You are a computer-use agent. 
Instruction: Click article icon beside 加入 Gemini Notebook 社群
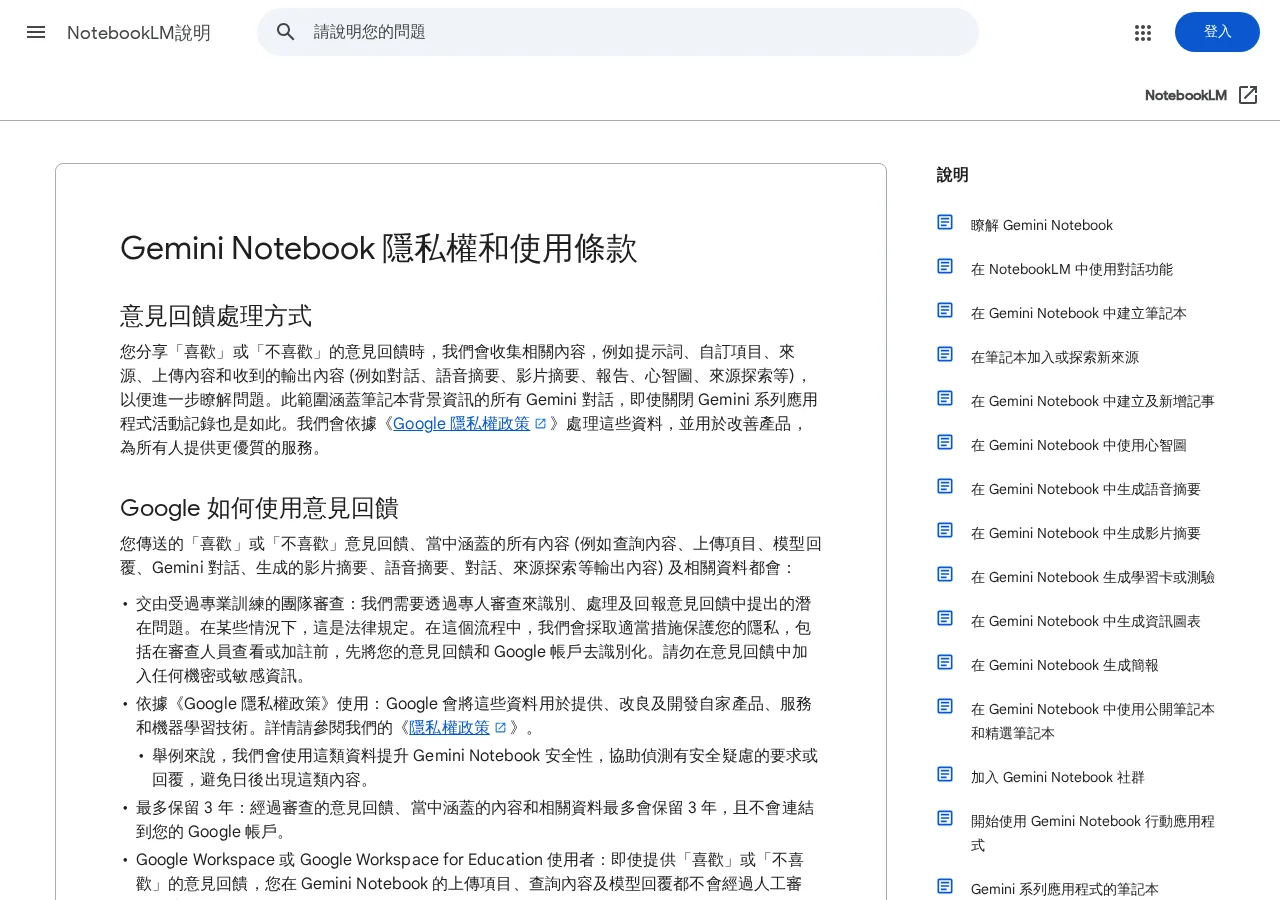pos(945,774)
